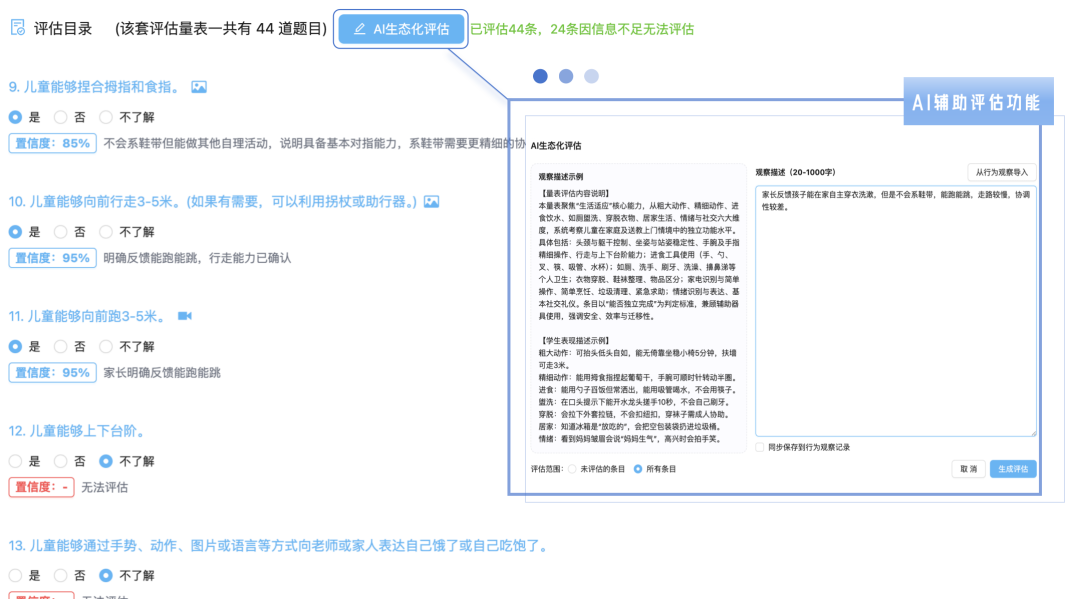Click question 12 title 儿童能够上下台阶

[x=79, y=431]
